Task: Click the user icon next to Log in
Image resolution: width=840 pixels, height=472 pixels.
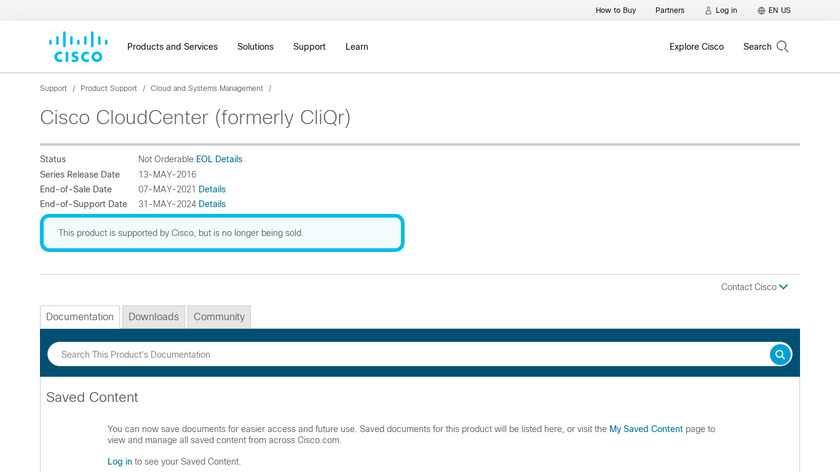Action: tap(708, 10)
